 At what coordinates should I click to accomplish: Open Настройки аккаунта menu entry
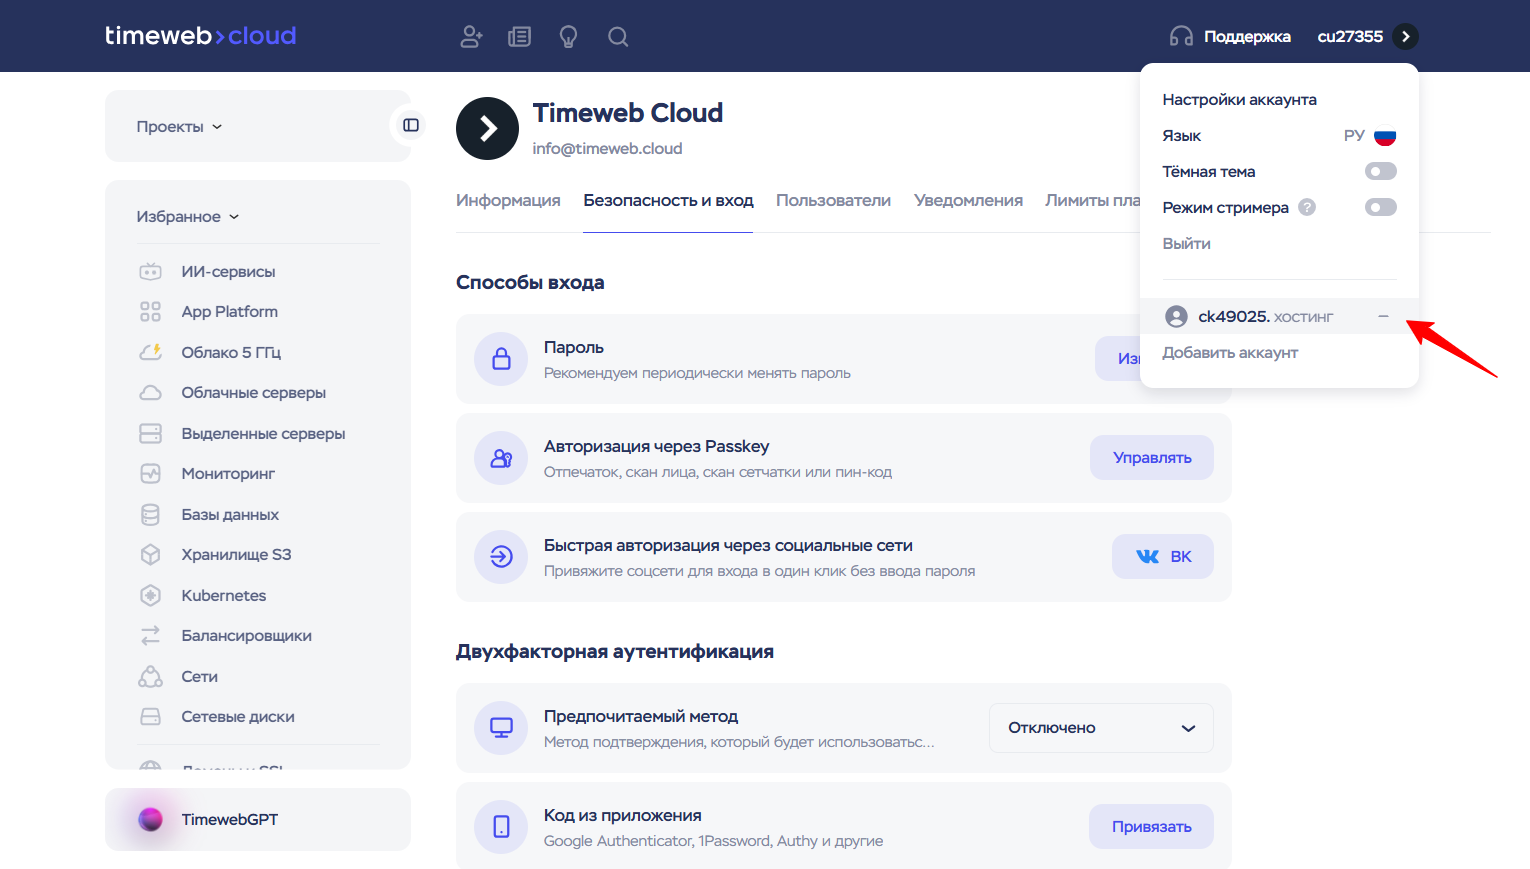click(x=1239, y=100)
